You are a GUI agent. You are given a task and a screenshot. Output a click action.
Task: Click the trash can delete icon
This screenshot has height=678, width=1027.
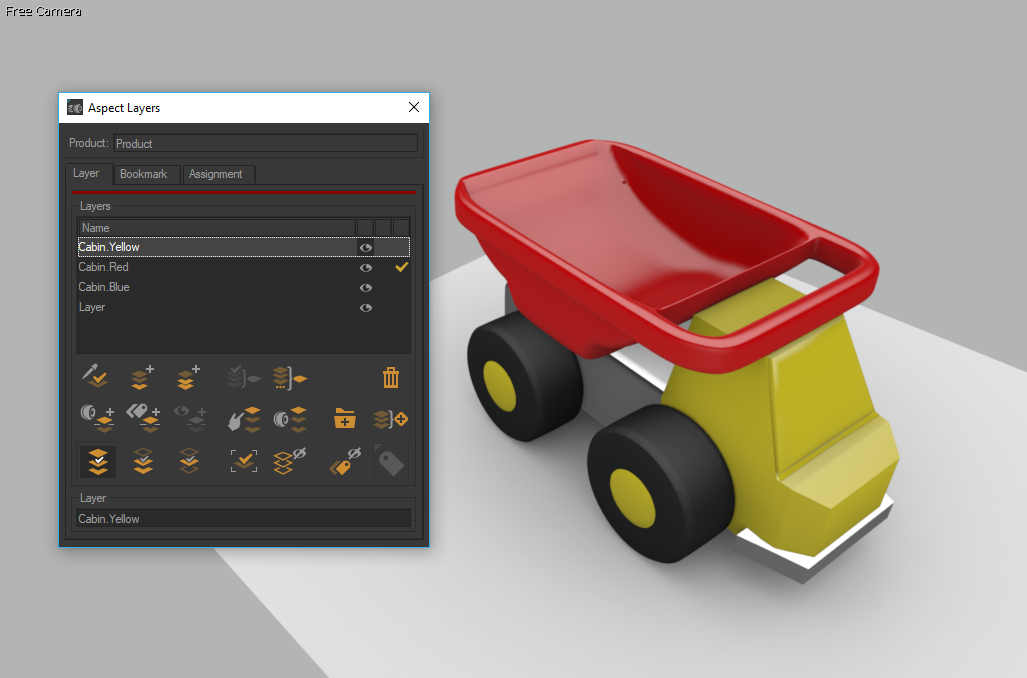(391, 378)
